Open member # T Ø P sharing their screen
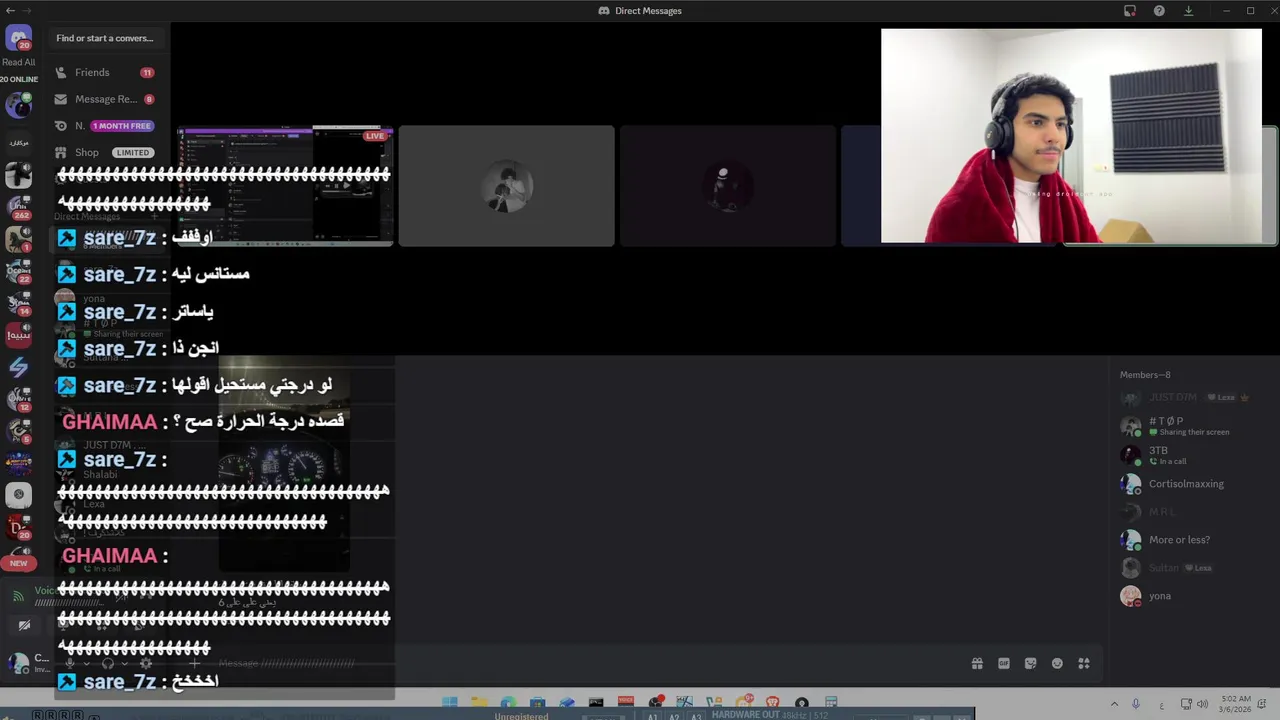The width and height of the screenshot is (1280, 720). pos(1190,426)
